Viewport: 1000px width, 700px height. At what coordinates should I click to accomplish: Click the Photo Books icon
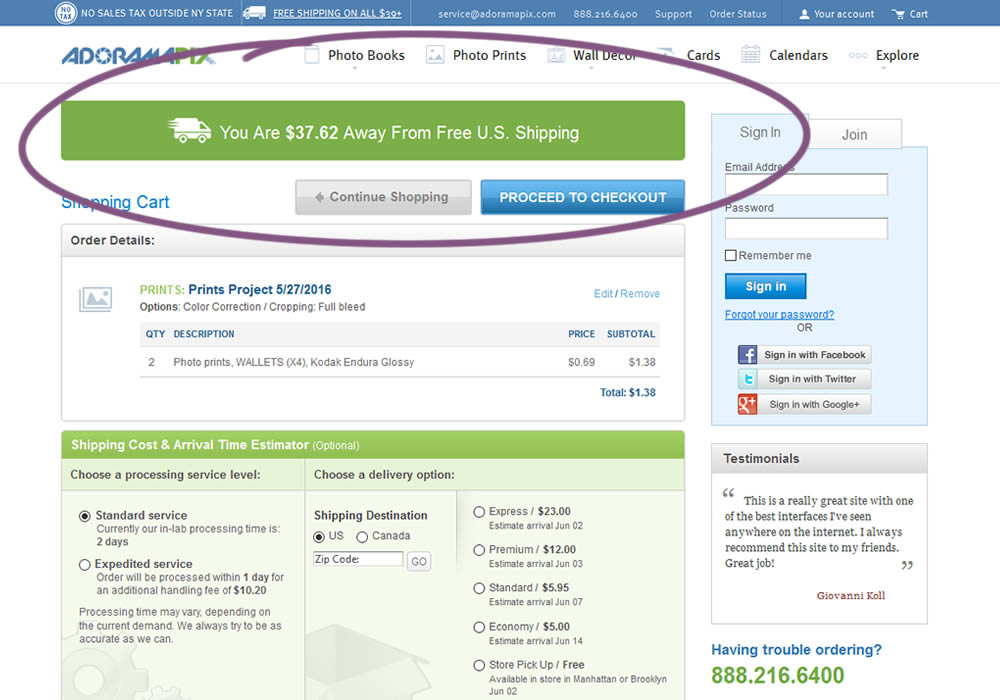[312, 55]
